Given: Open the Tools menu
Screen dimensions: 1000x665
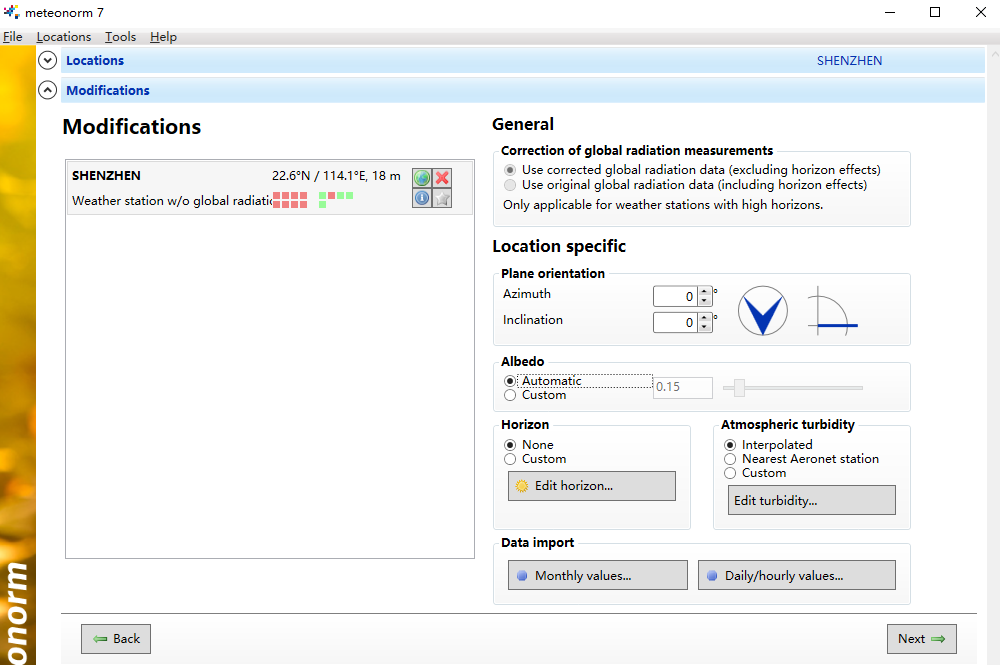Looking at the screenshot, I should (x=120, y=37).
